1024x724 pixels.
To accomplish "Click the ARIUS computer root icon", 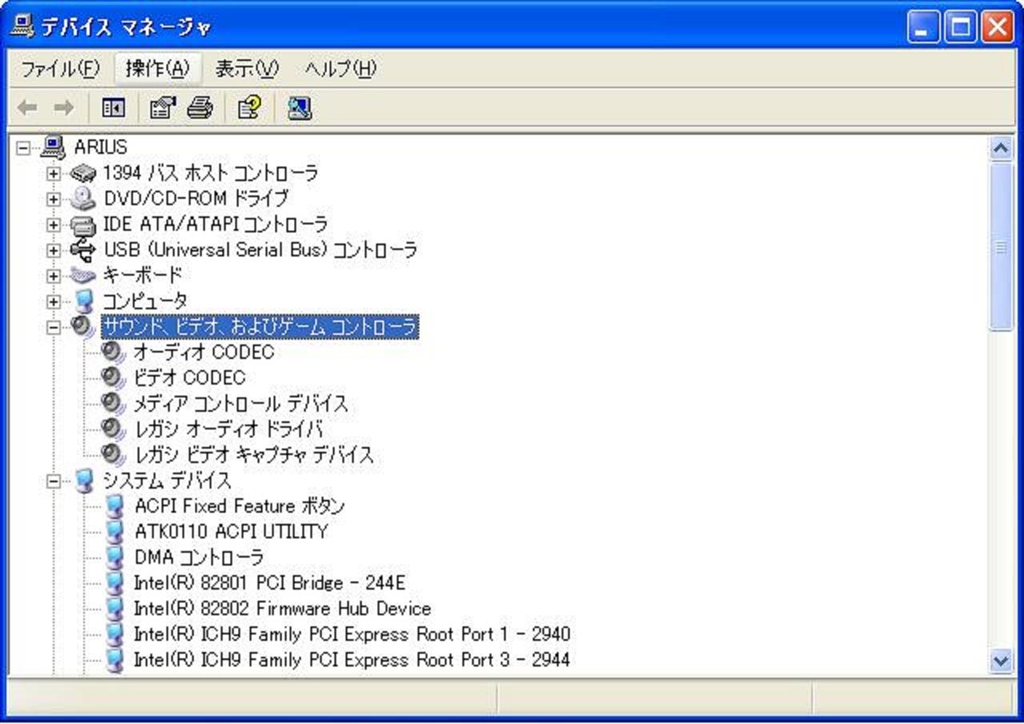I will [53, 148].
